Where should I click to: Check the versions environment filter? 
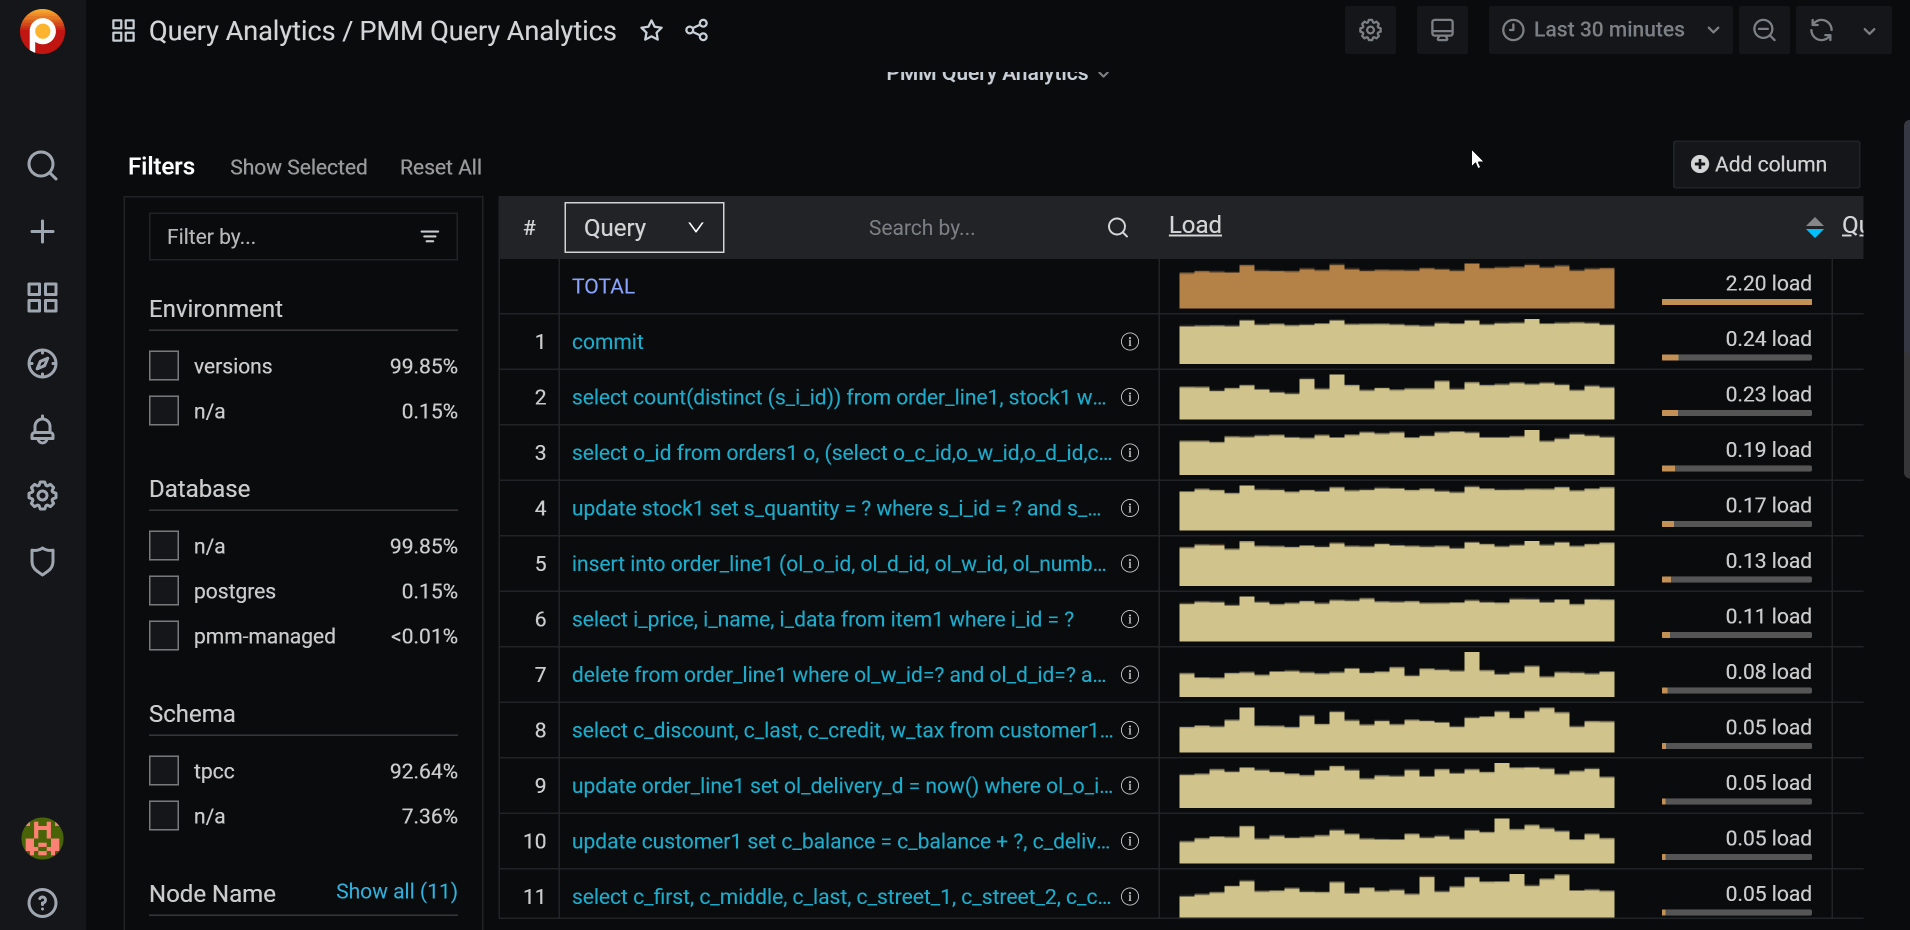click(x=163, y=365)
